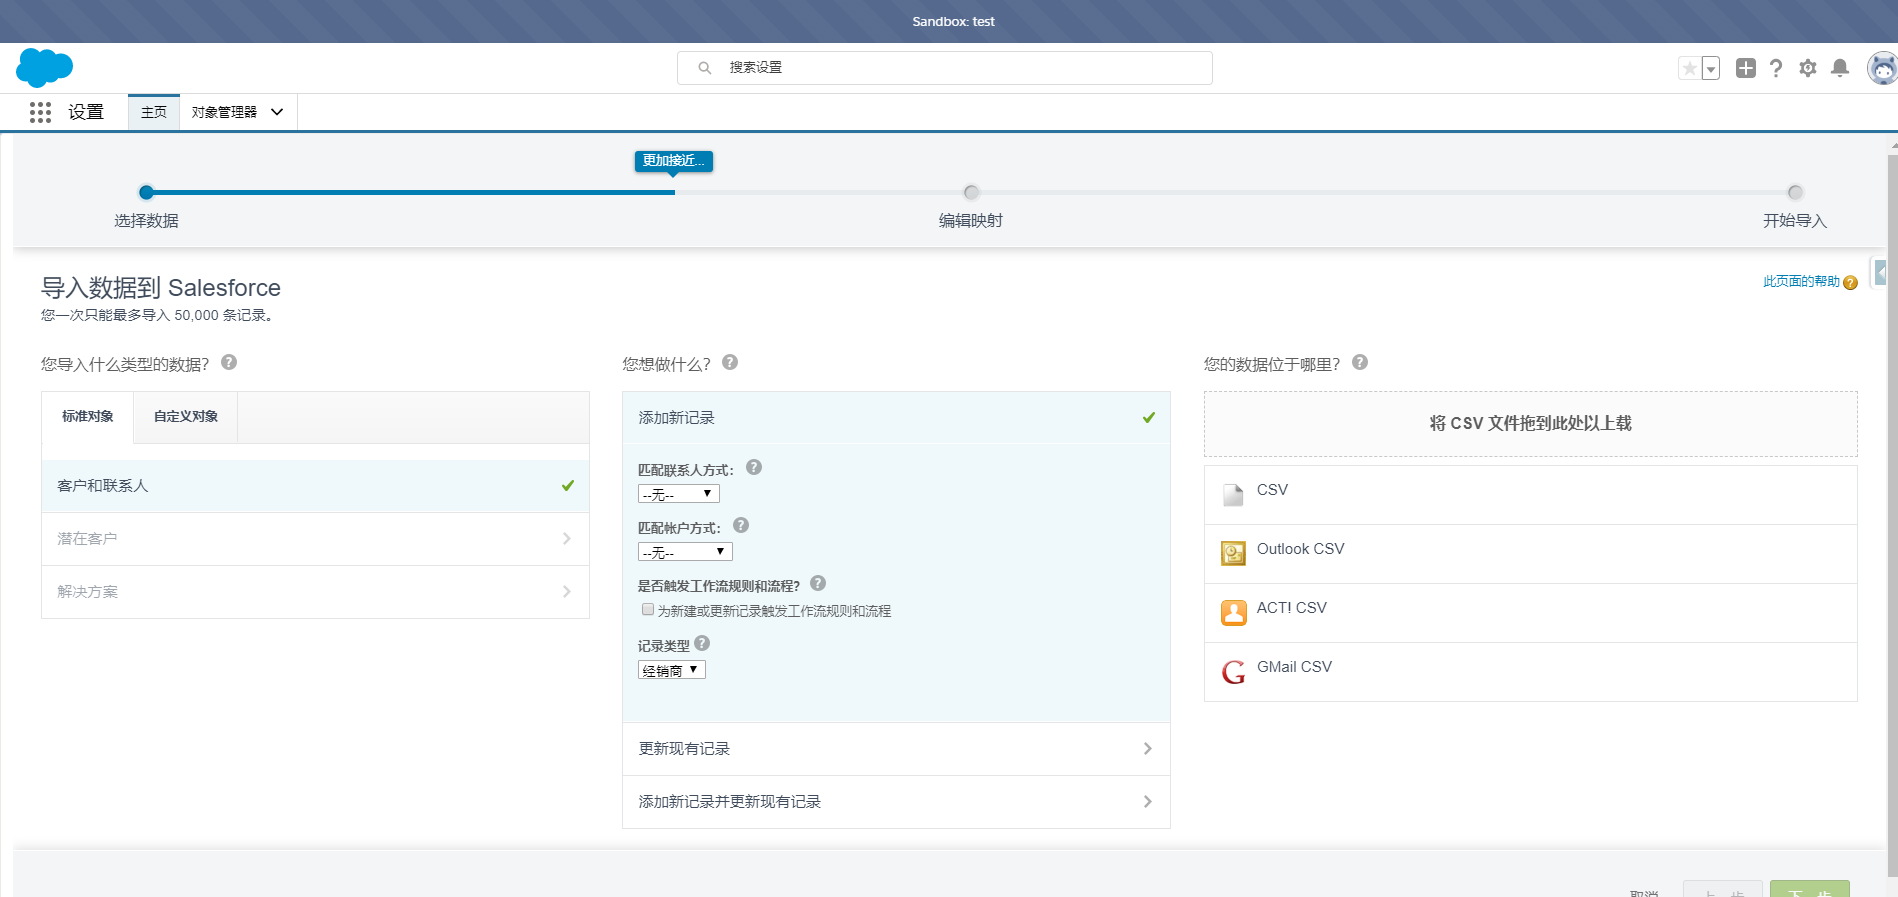Click the 导入数据到 Salesforce heading
Screen dimensions: 1898x897
pos(161,288)
